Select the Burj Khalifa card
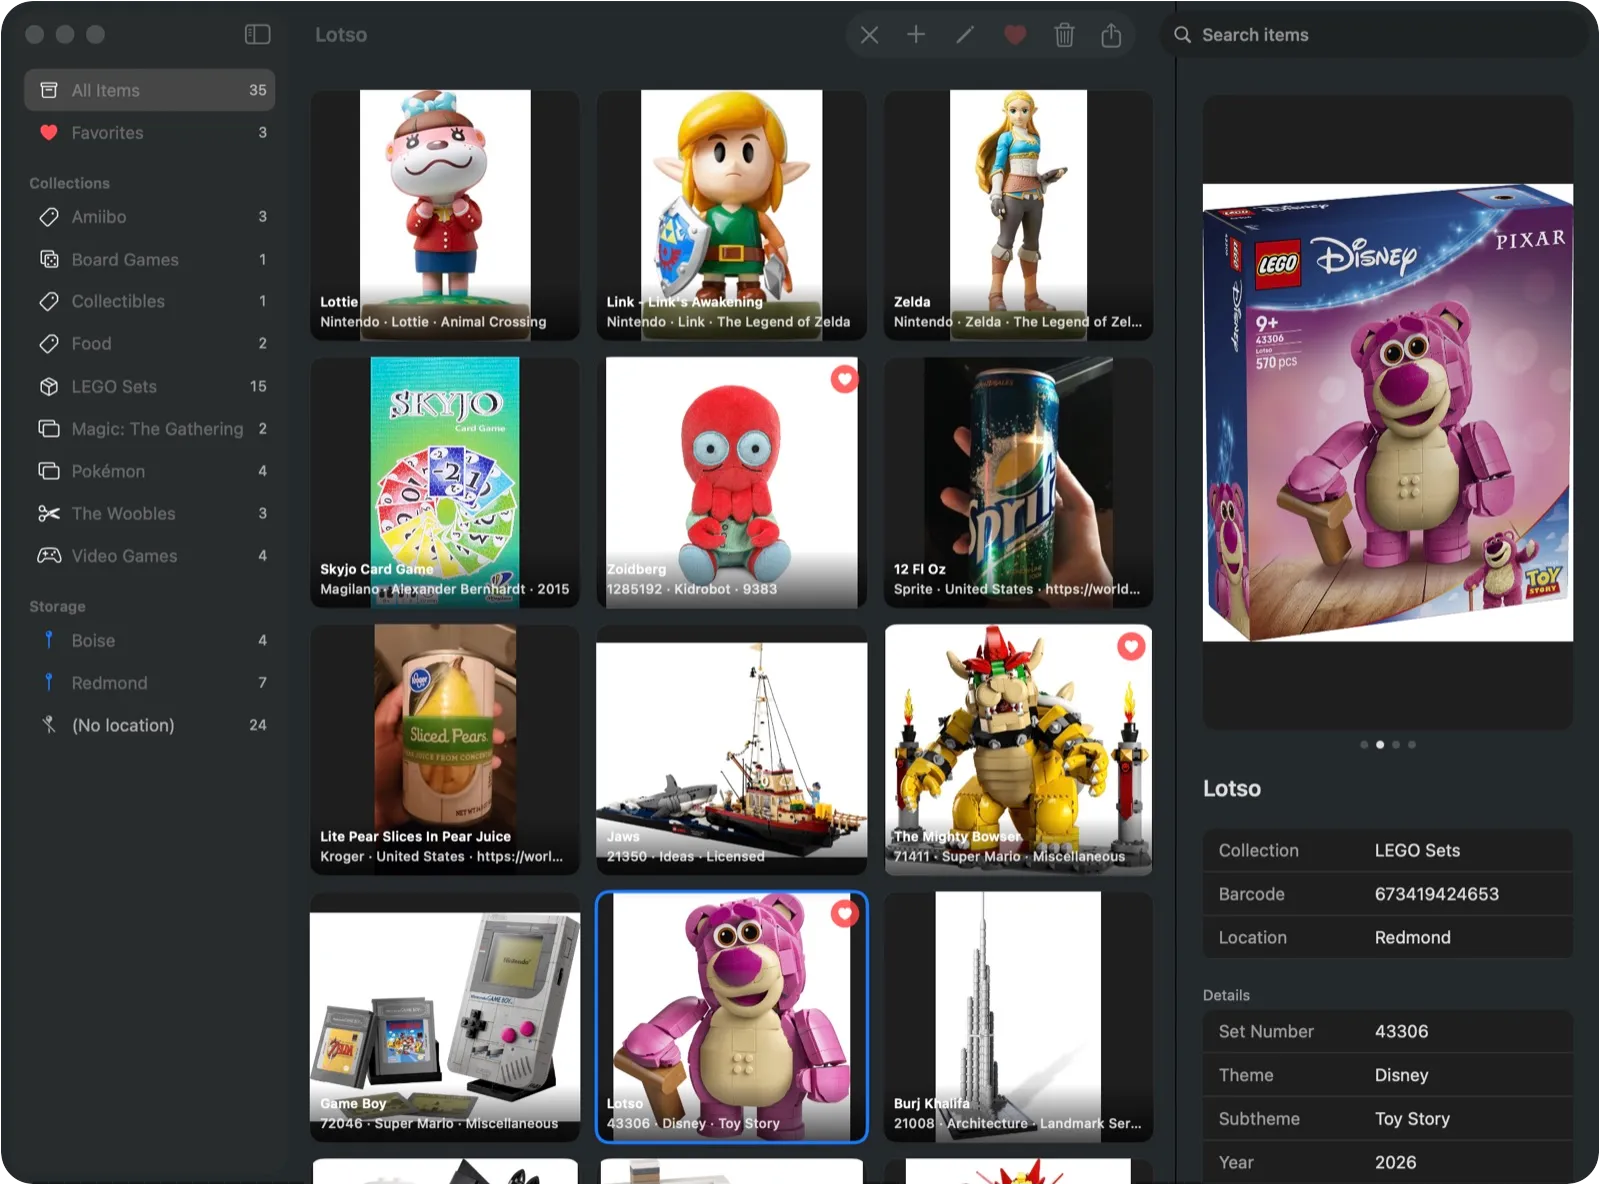This screenshot has width=1600, height=1185. (1018, 1017)
